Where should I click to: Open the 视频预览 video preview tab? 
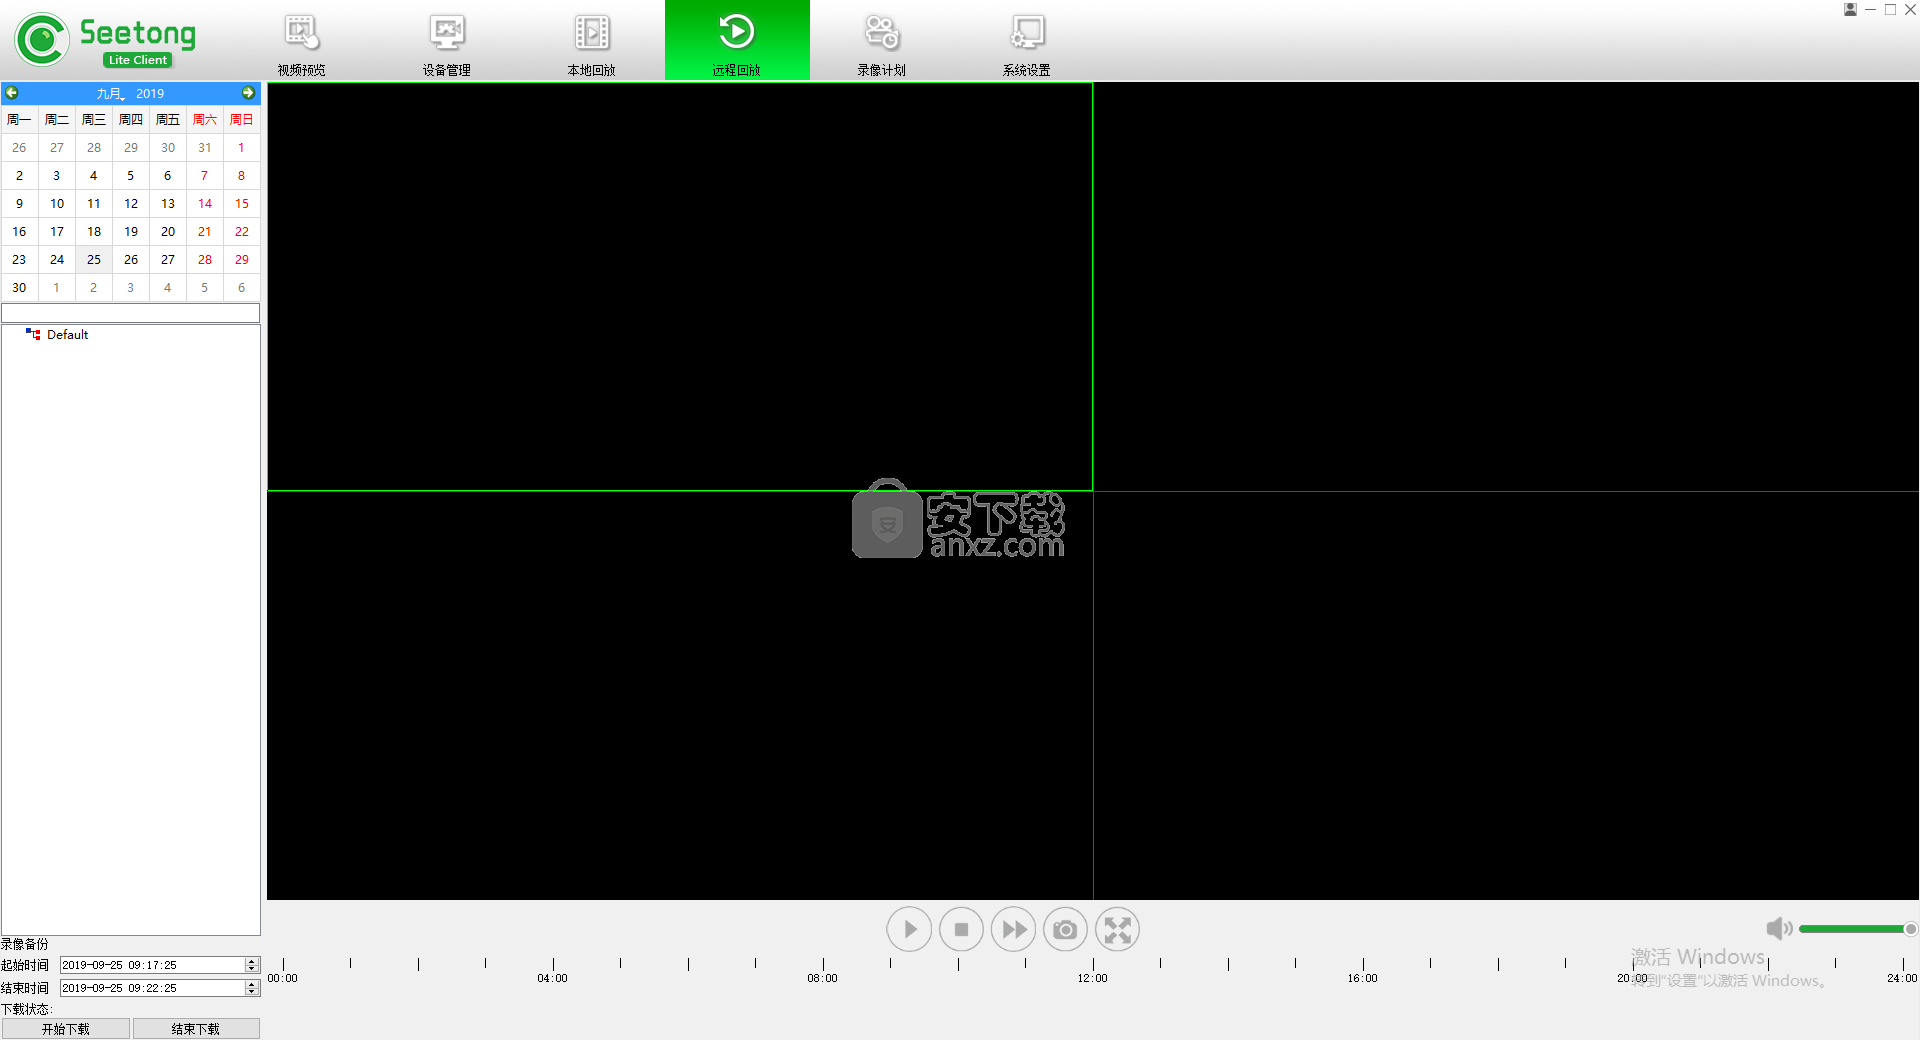[302, 42]
